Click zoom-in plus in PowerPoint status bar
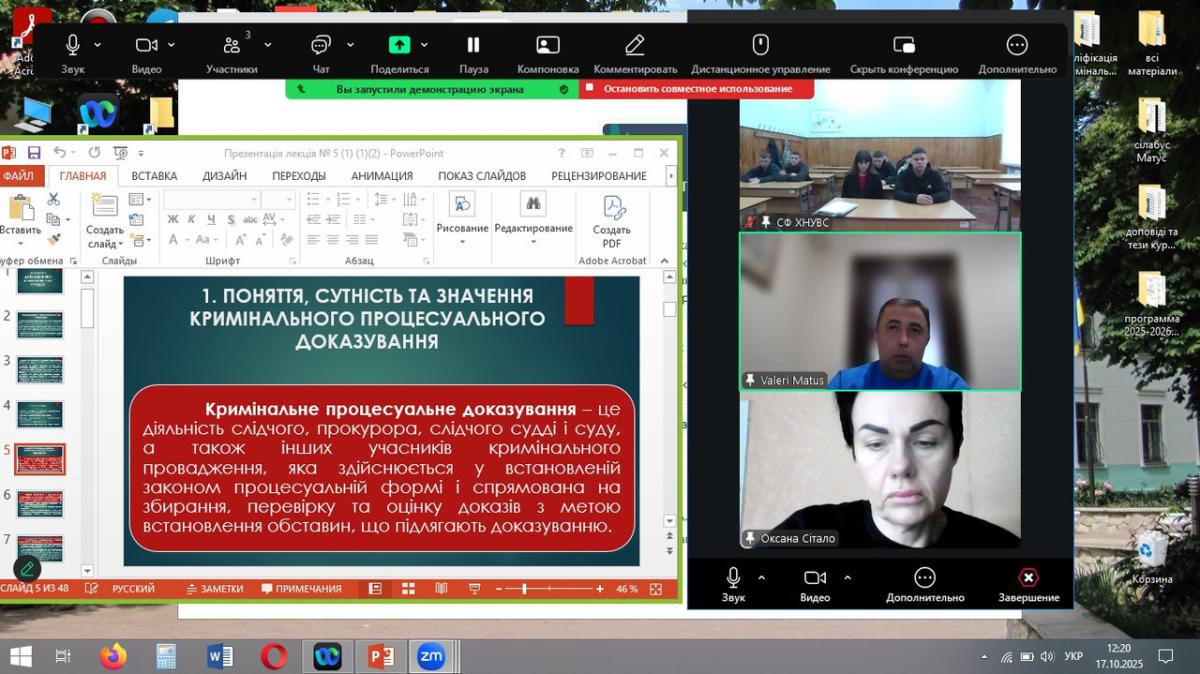This screenshot has height=674, width=1200. coord(599,589)
